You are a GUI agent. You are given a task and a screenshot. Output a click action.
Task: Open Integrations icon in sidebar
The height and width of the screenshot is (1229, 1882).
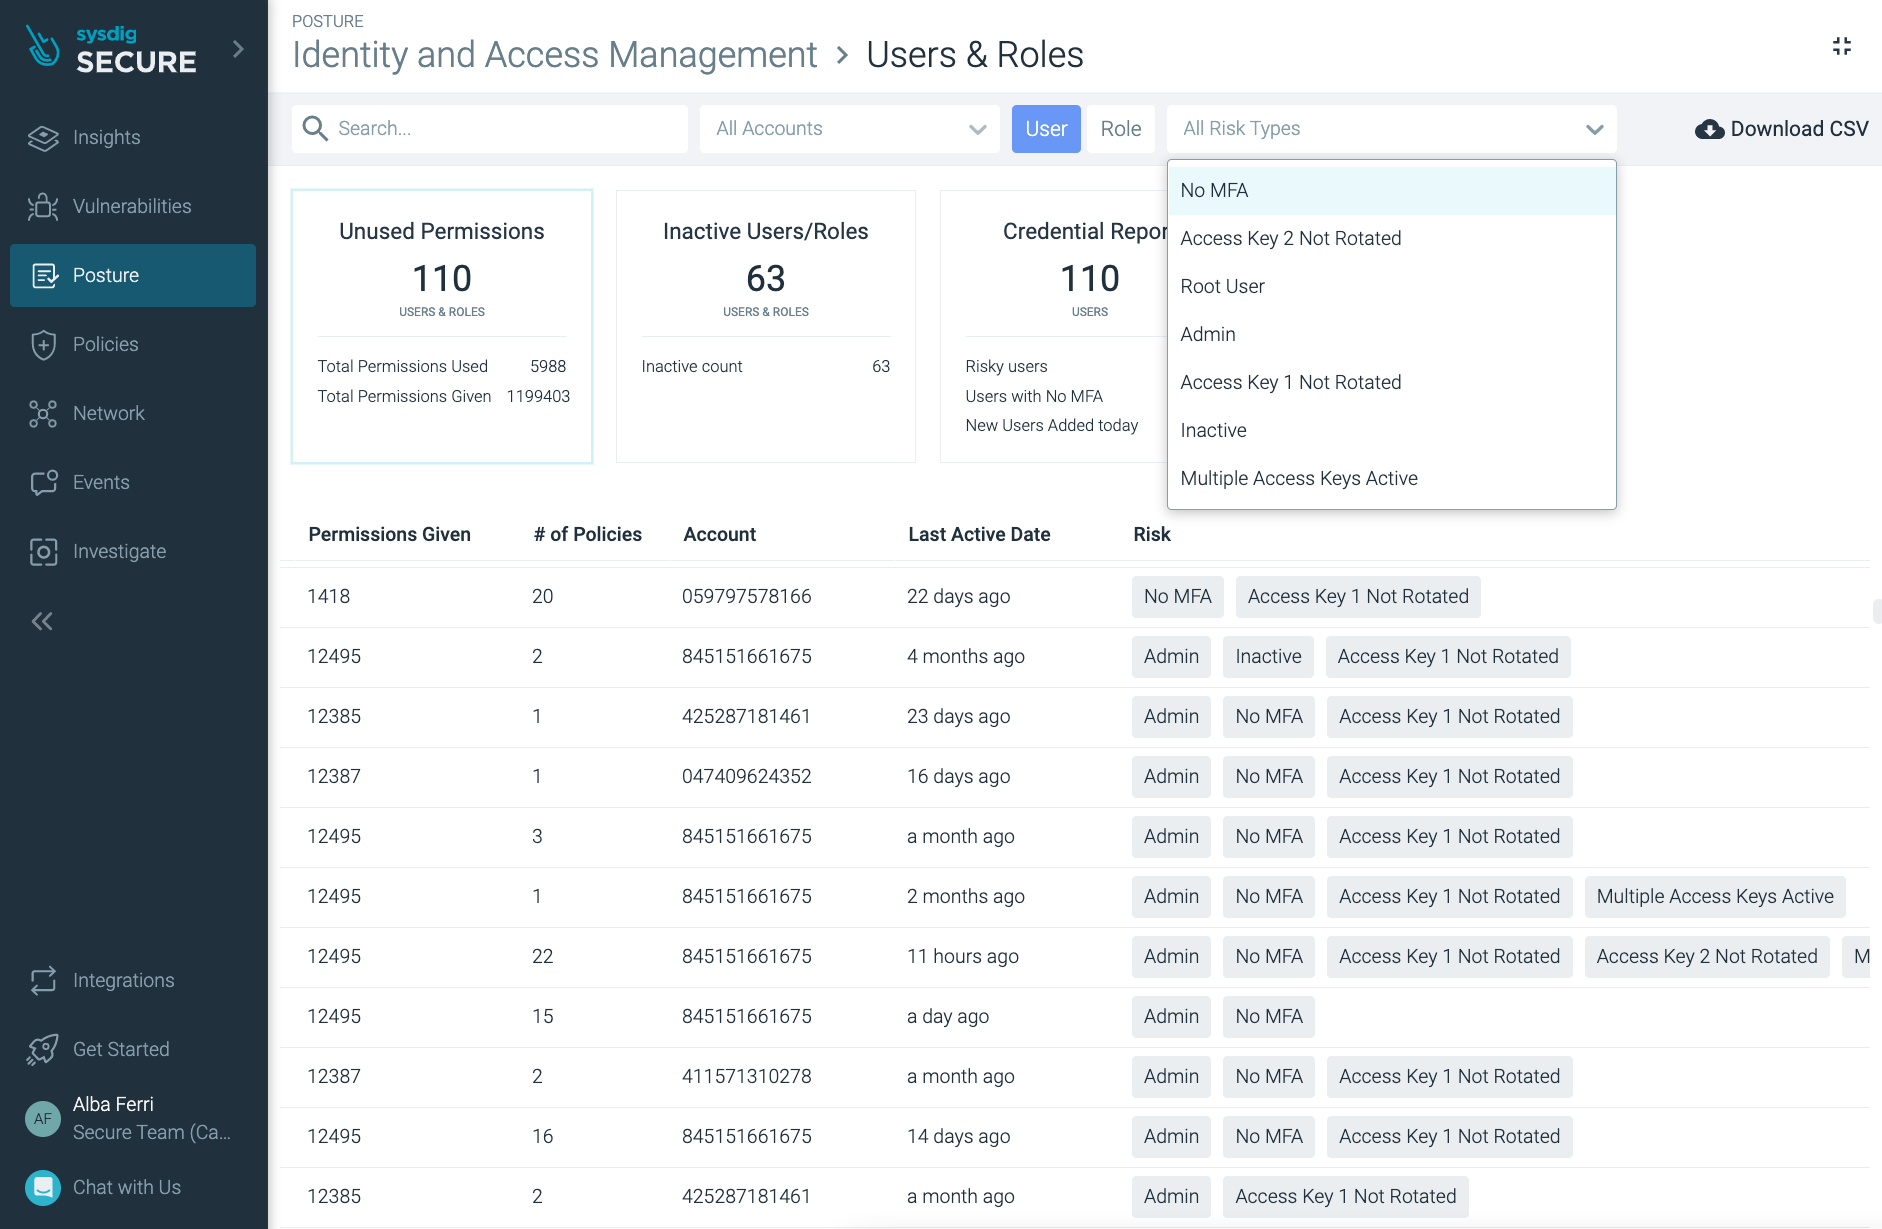(43, 980)
